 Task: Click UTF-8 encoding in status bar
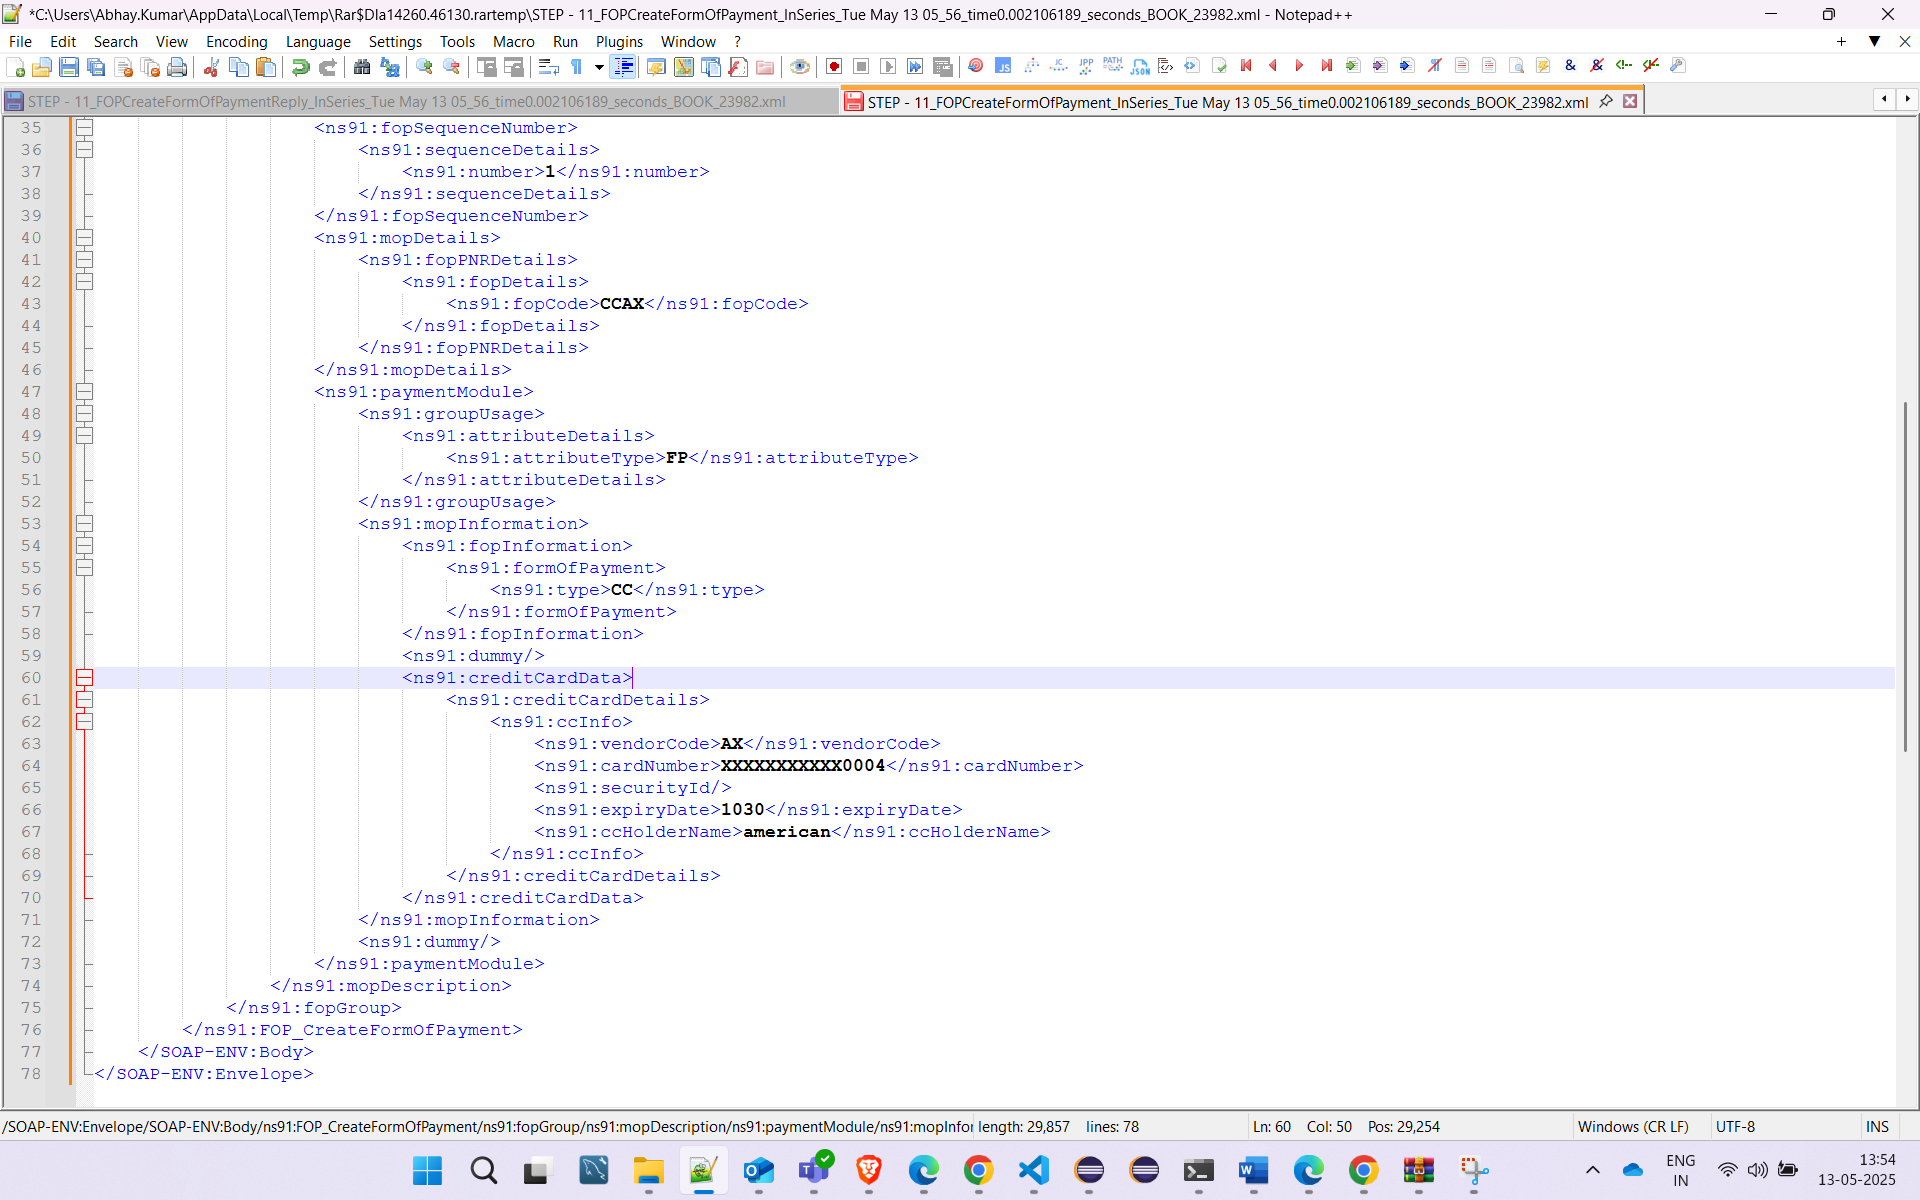point(1735,1127)
